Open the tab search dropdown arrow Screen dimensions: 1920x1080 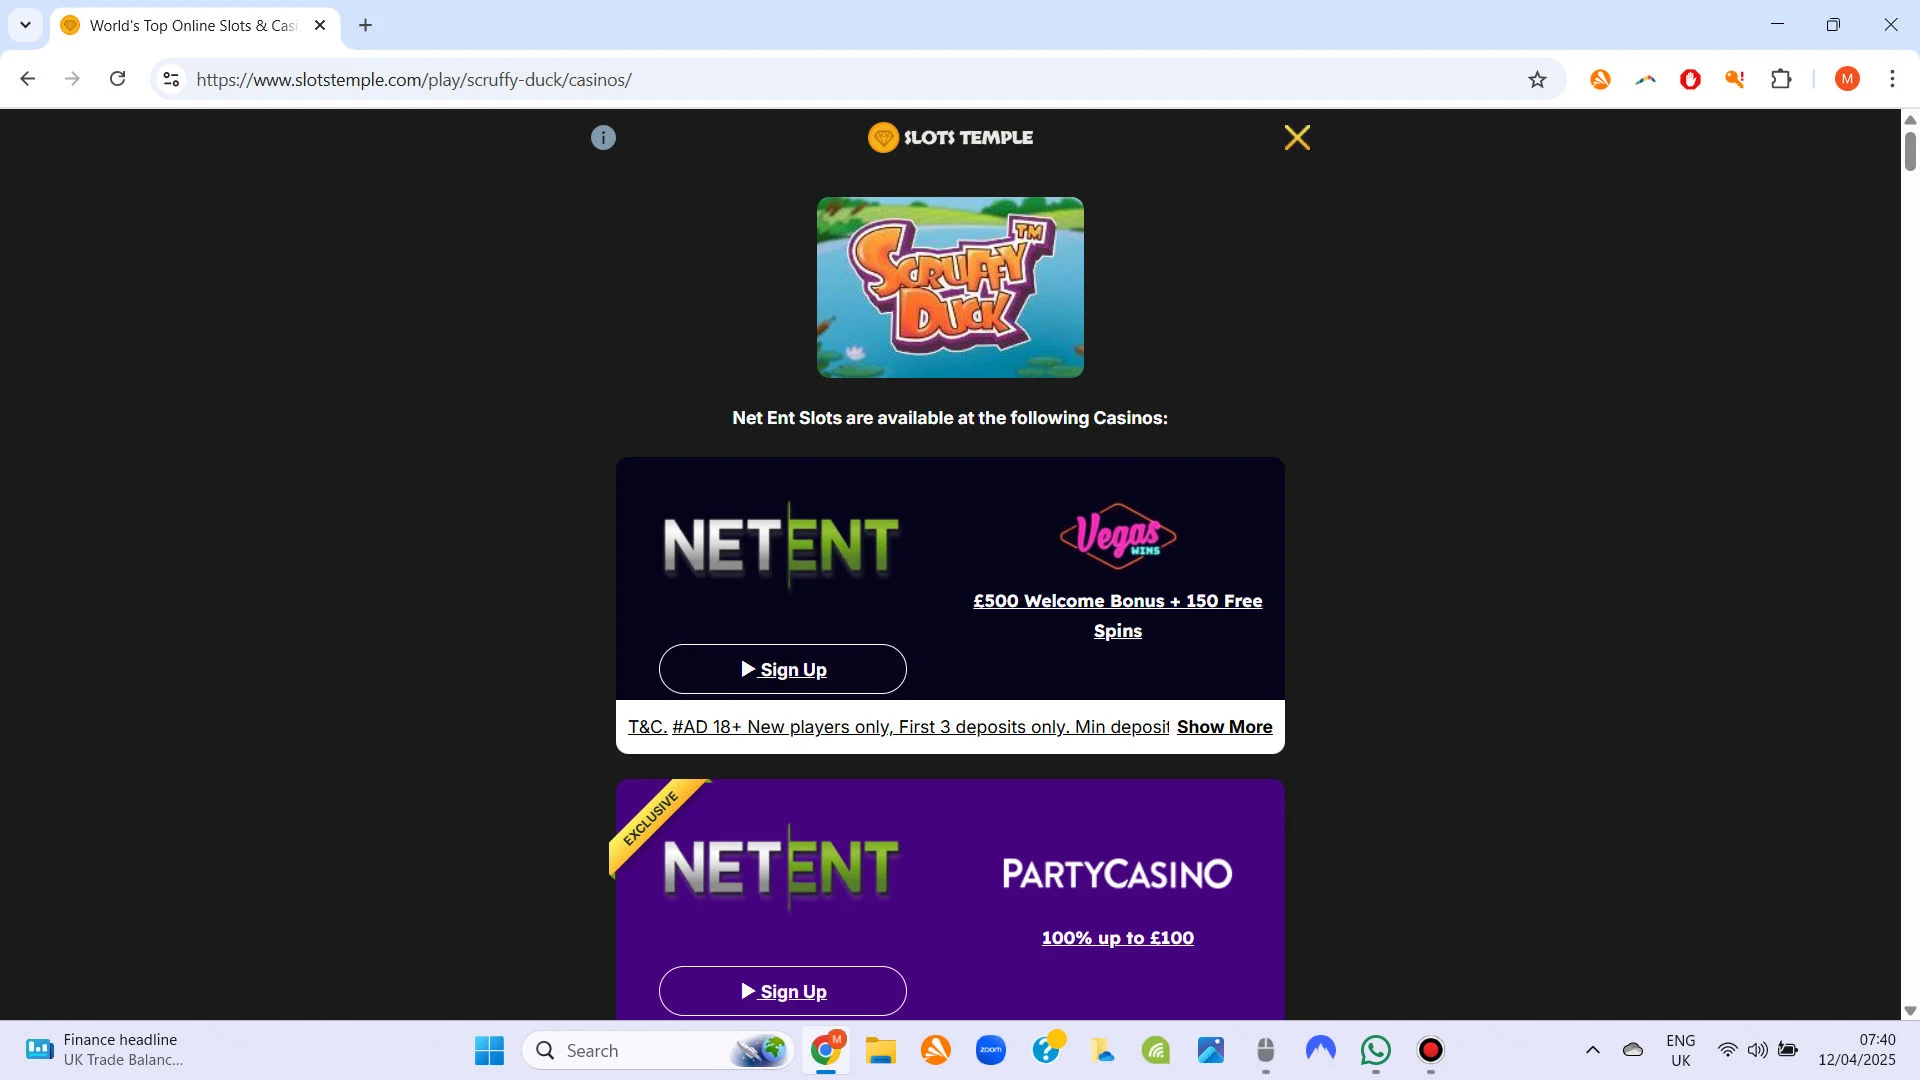click(x=25, y=25)
